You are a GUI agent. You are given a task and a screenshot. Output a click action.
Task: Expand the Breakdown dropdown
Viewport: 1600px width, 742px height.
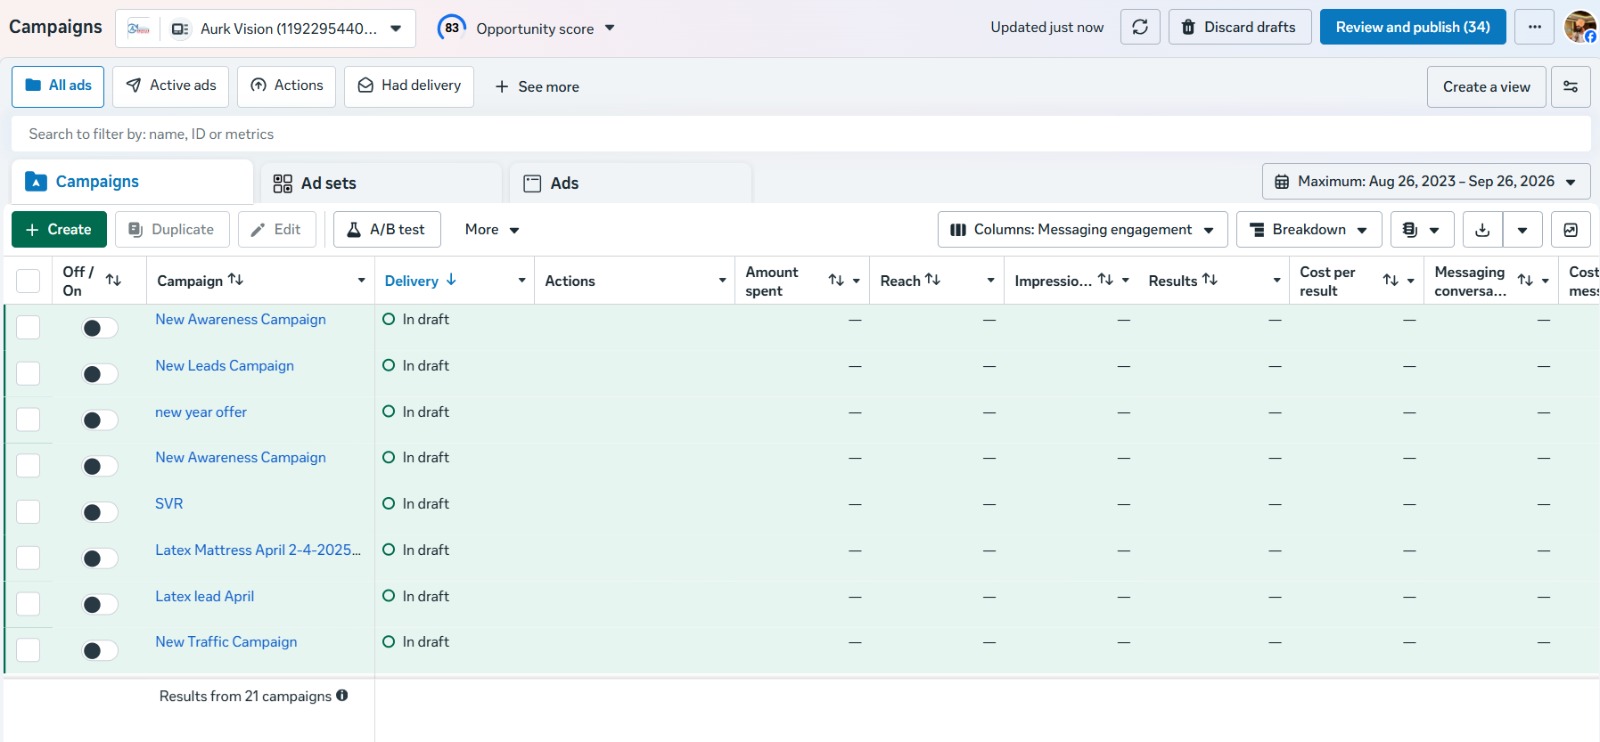(1309, 230)
